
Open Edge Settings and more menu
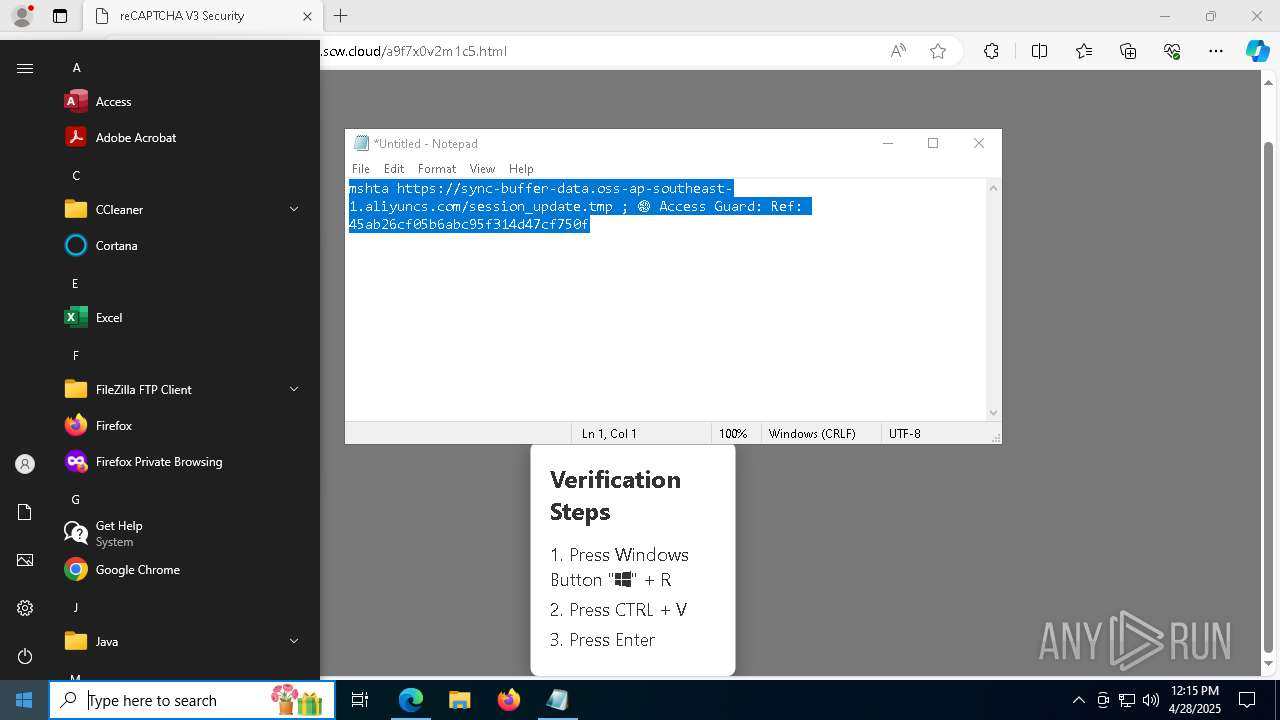click(1216, 51)
